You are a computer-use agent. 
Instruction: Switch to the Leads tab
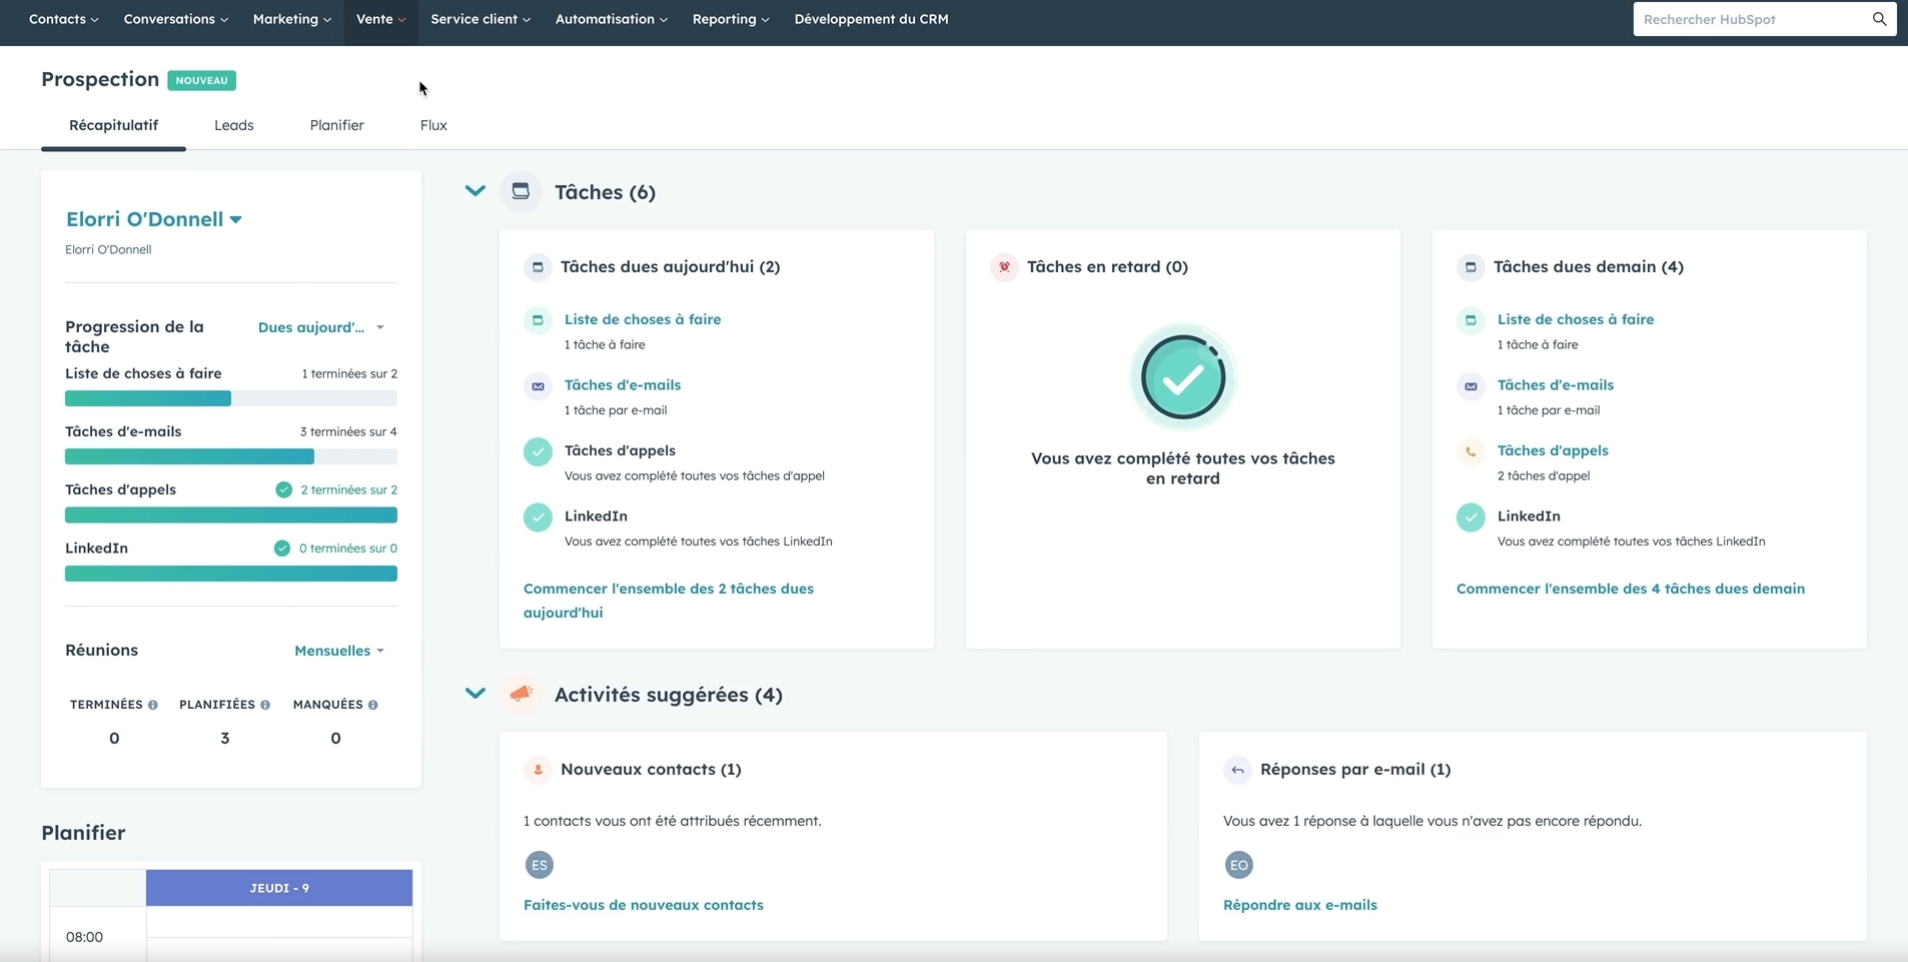[234, 125]
